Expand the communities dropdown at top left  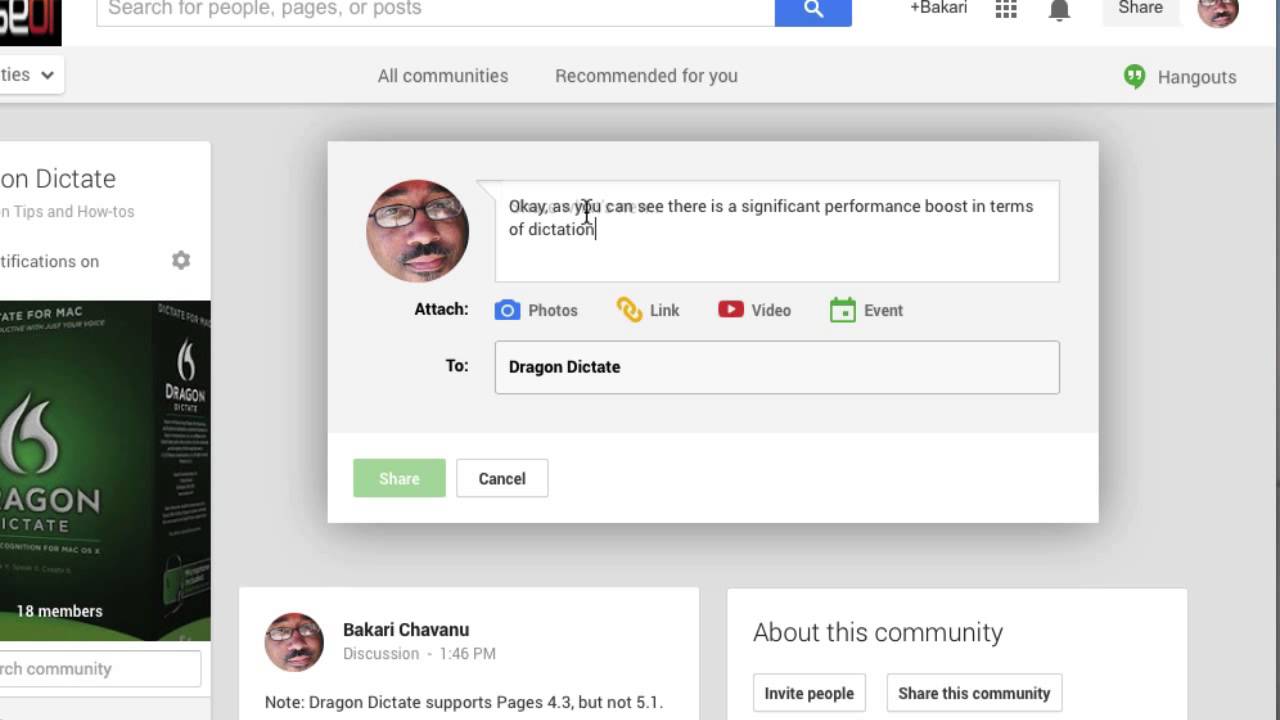pos(30,75)
